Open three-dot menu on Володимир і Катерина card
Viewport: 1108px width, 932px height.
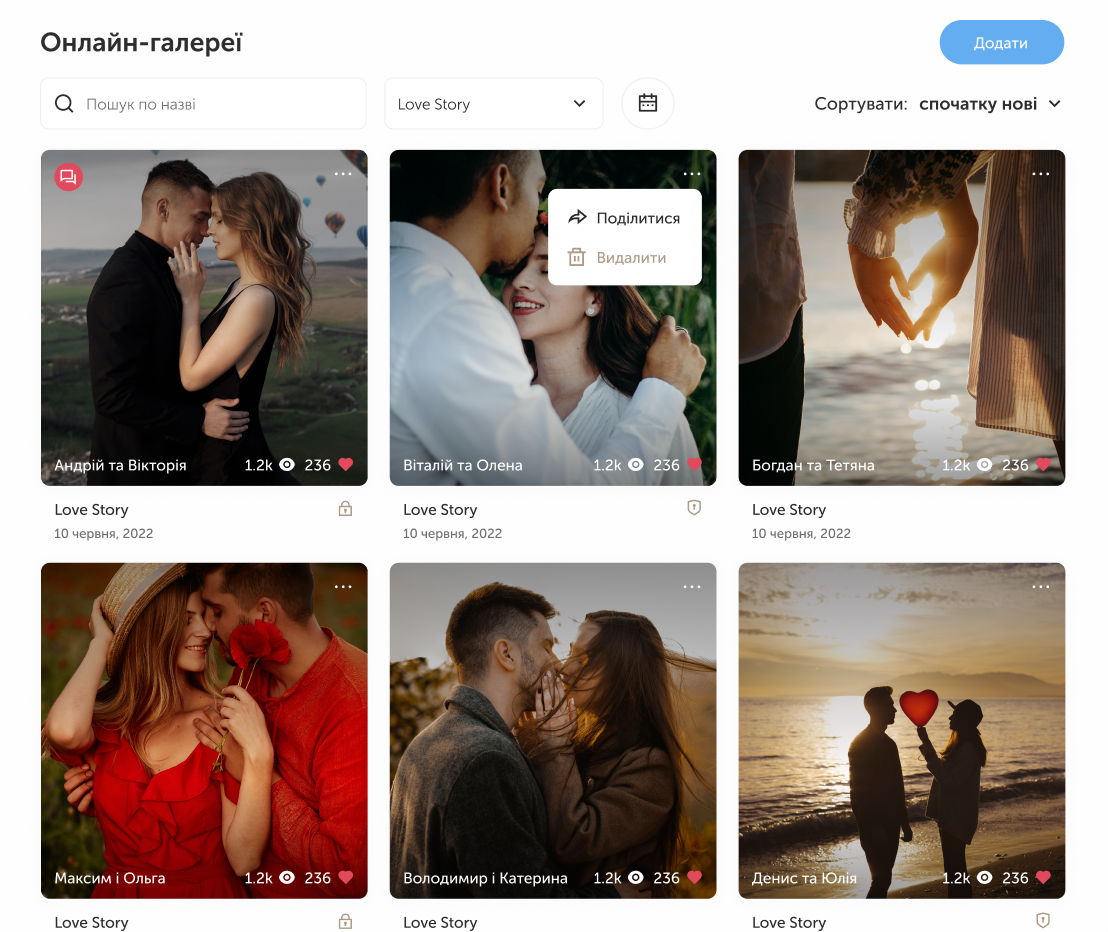[692, 587]
